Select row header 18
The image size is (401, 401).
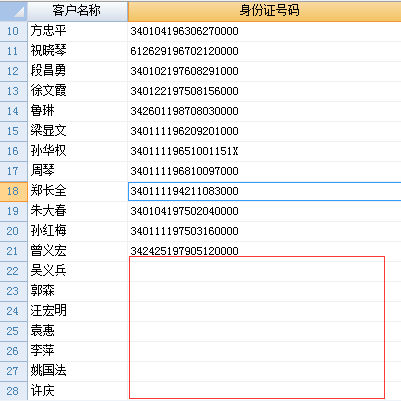[x=13, y=191]
